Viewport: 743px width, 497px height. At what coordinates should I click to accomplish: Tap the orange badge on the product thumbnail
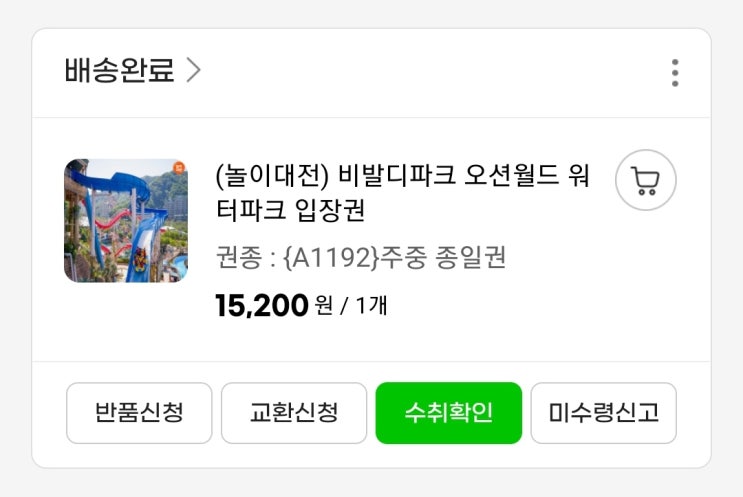tap(179, 168)
